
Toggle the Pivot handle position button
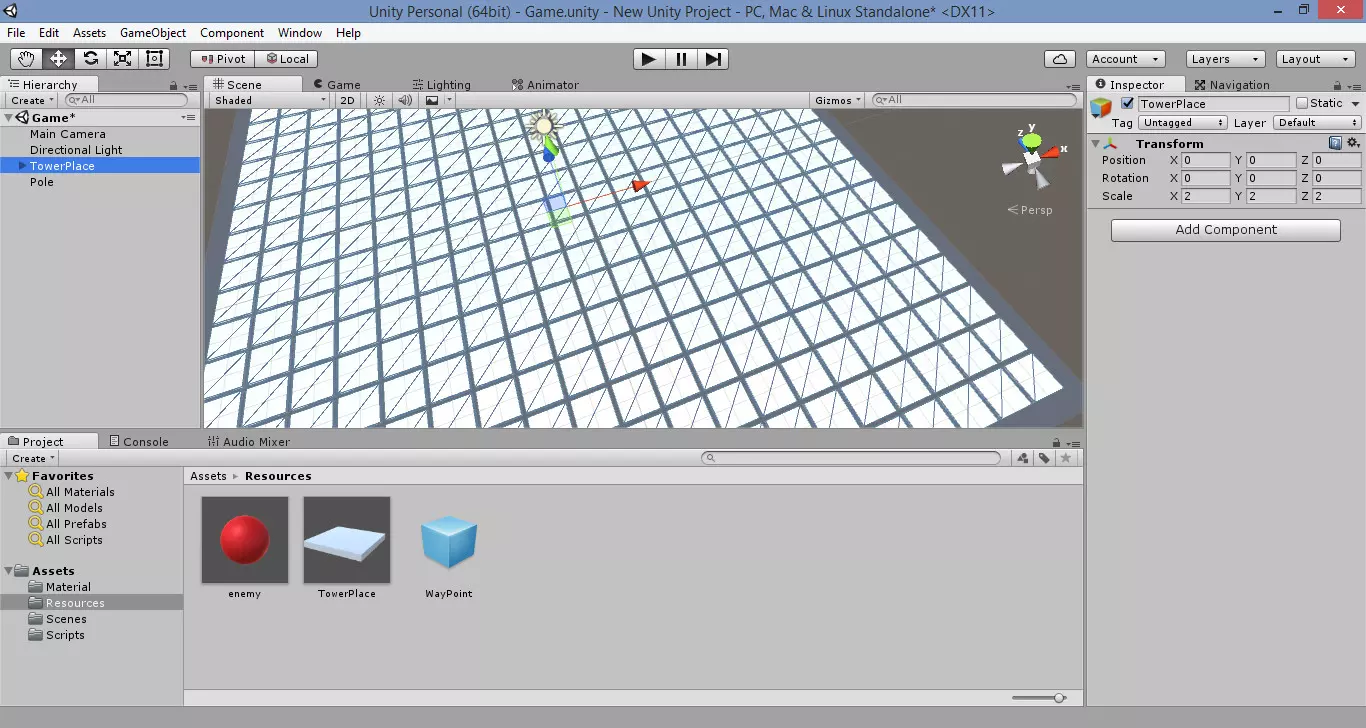coord(222,59)
